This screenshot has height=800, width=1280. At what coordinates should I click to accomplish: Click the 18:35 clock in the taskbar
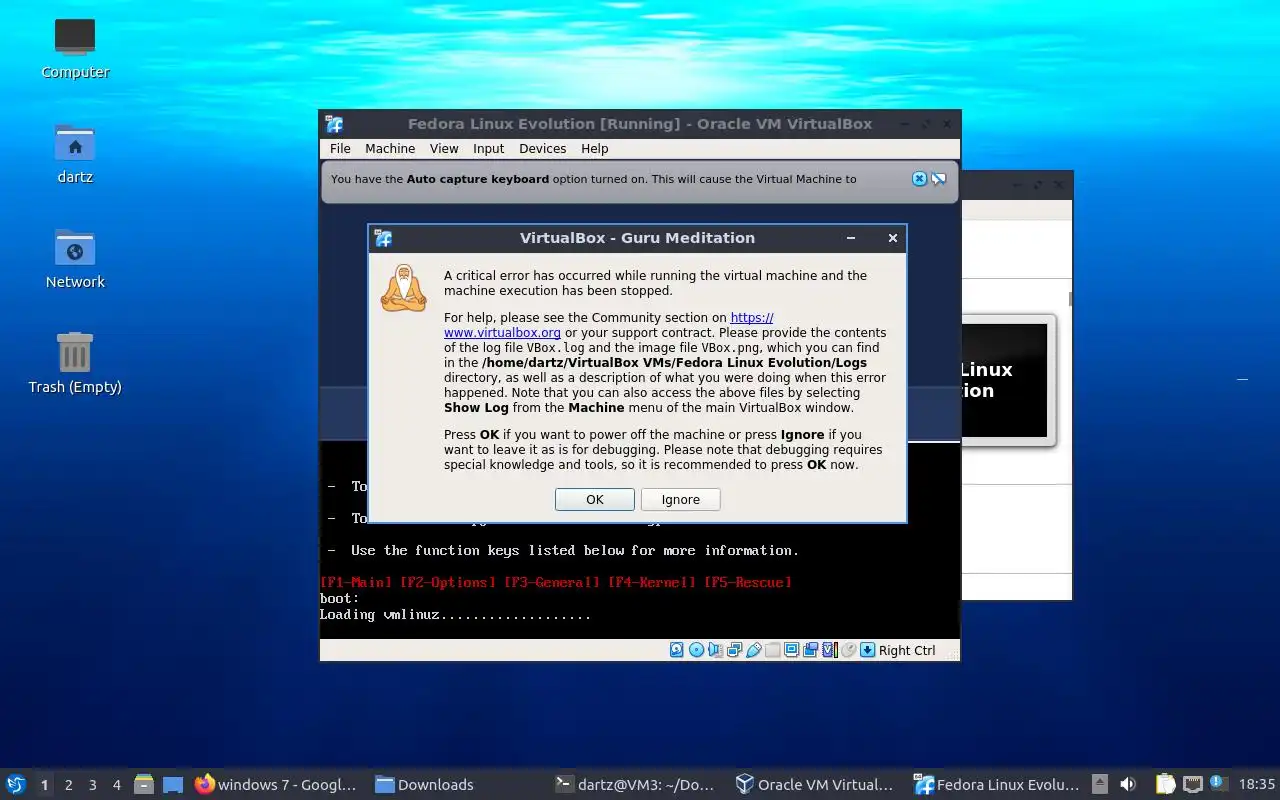[x=1256, y=785]
